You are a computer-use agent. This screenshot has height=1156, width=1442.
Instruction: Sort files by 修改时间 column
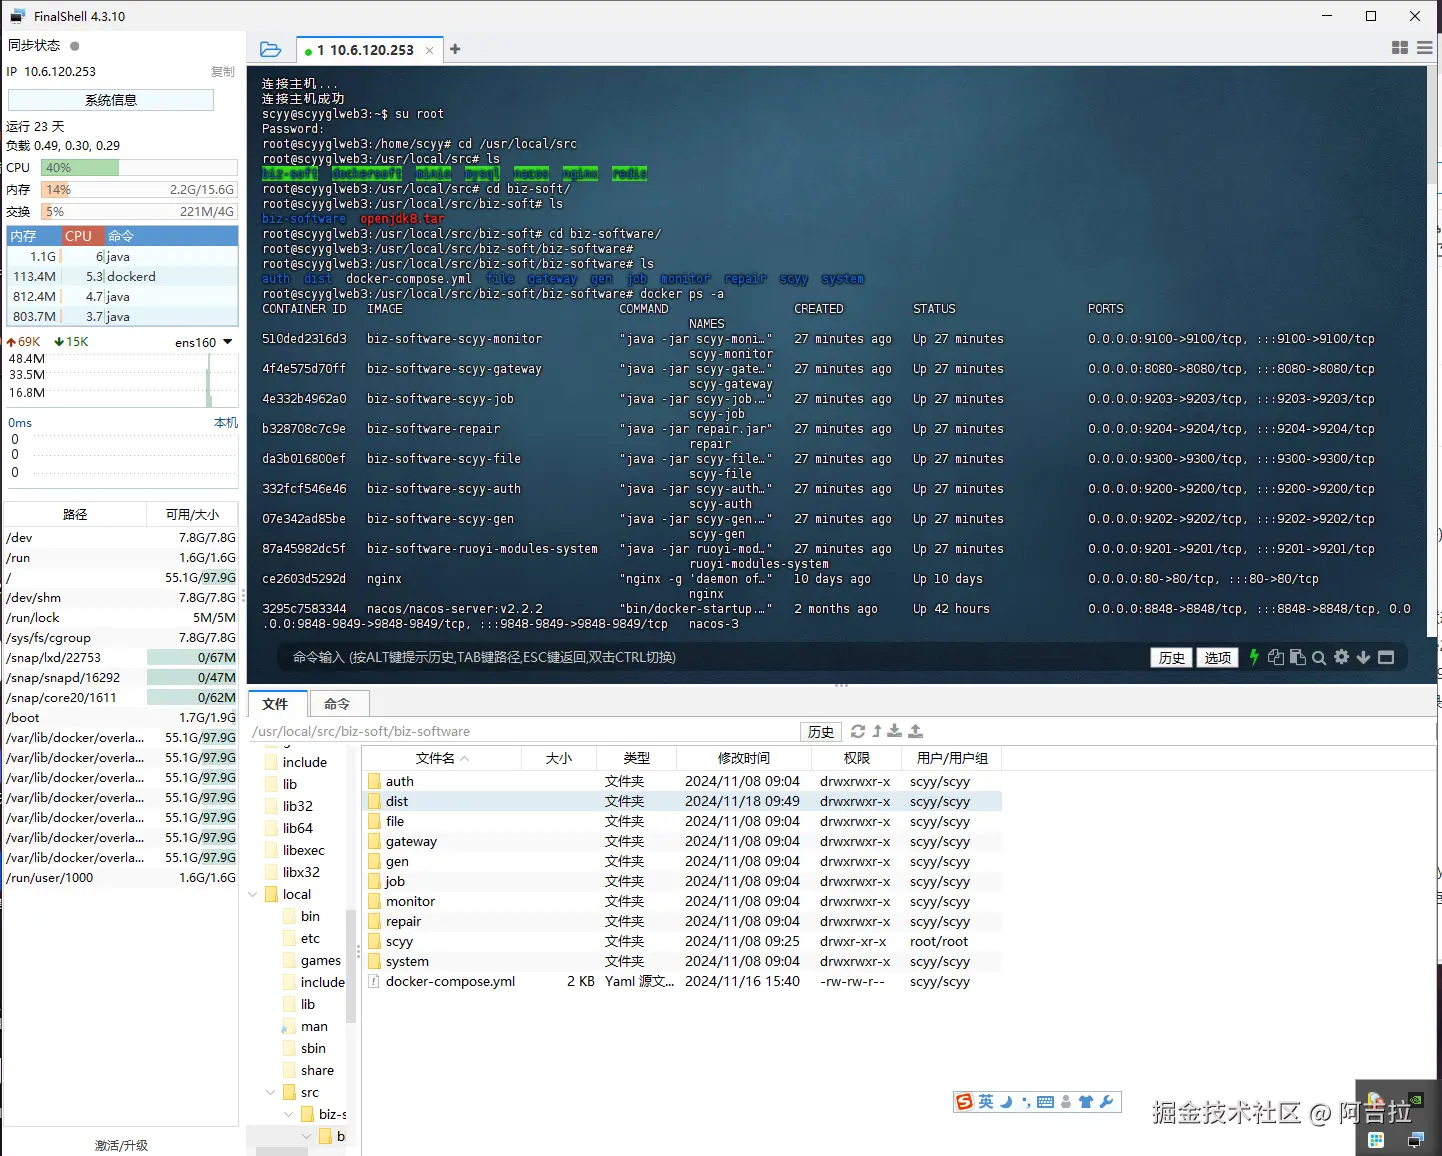743,758
